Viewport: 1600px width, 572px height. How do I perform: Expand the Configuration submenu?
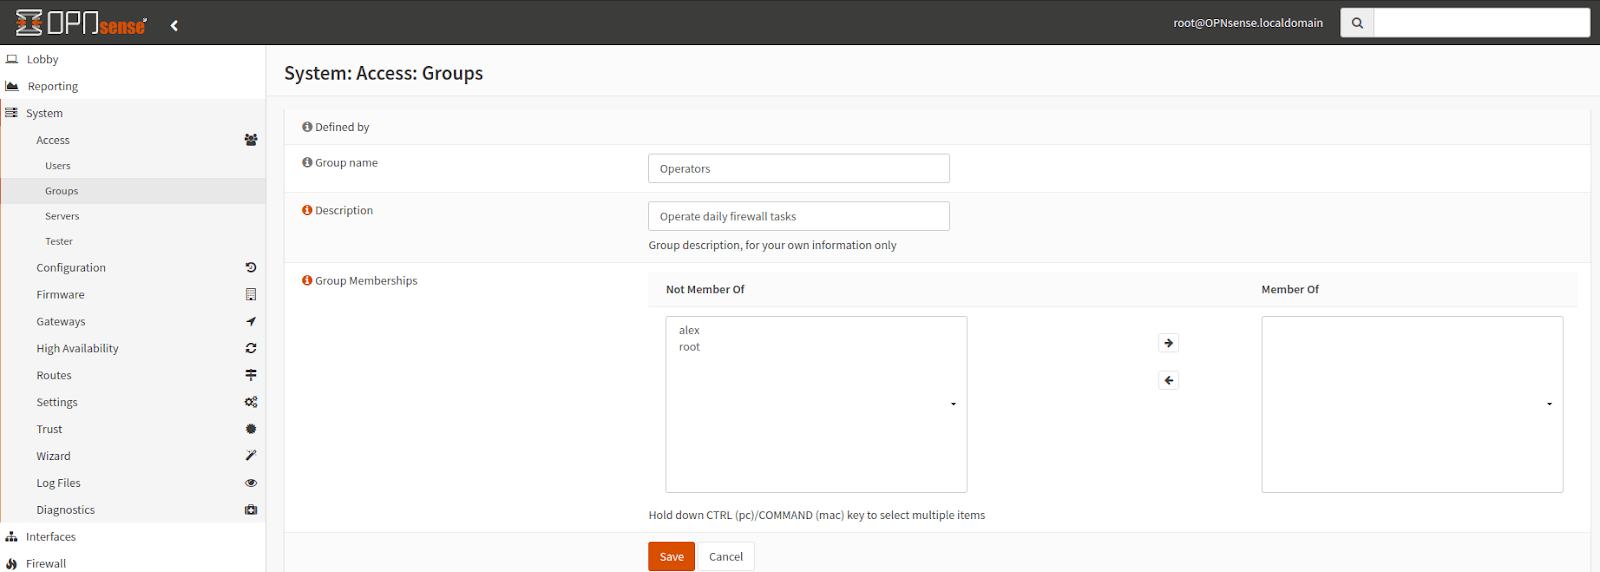[x=71, y=268]
